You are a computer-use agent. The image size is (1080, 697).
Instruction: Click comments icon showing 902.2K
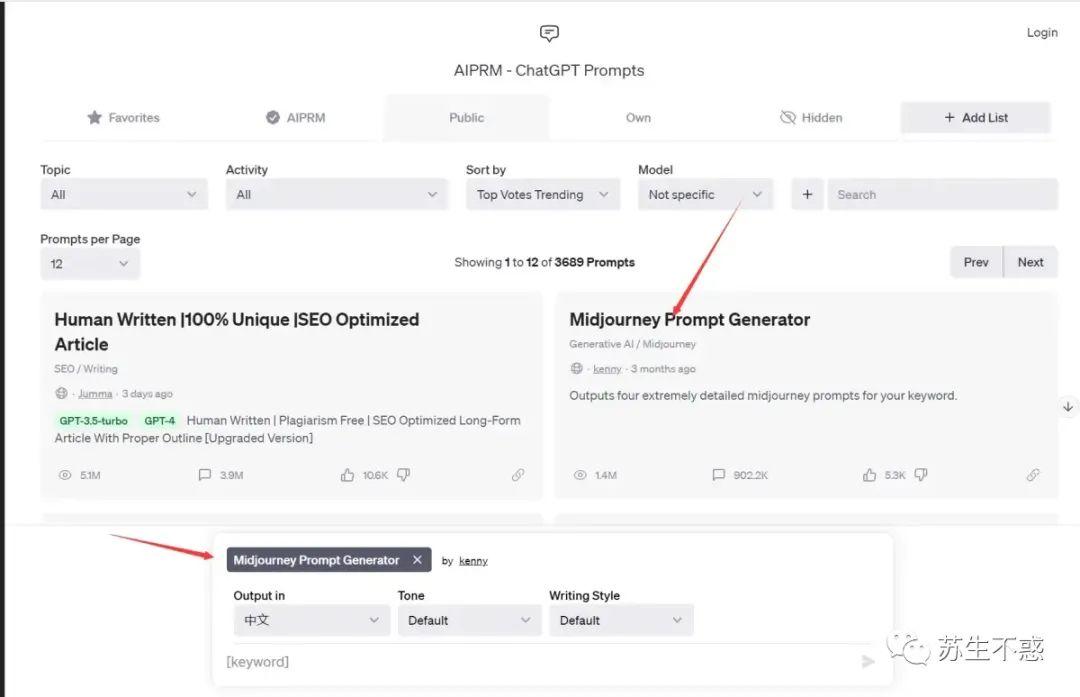pos(718,475)
